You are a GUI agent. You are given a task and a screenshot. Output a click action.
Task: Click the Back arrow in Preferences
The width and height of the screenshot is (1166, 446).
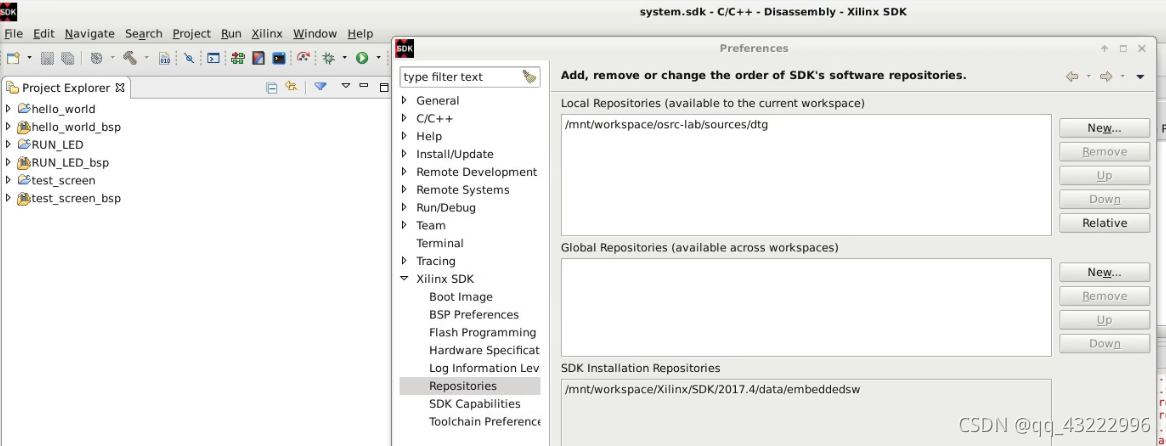coord(1072,76)
